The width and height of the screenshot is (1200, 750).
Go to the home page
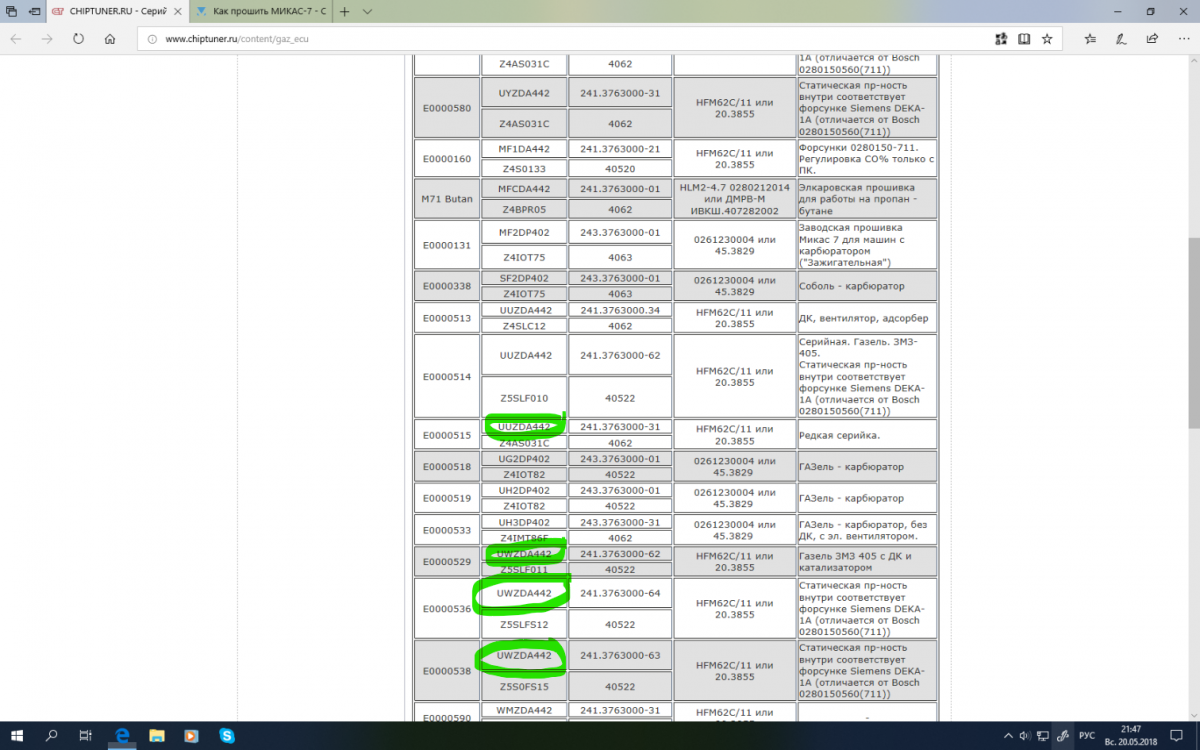coord(109,39)
